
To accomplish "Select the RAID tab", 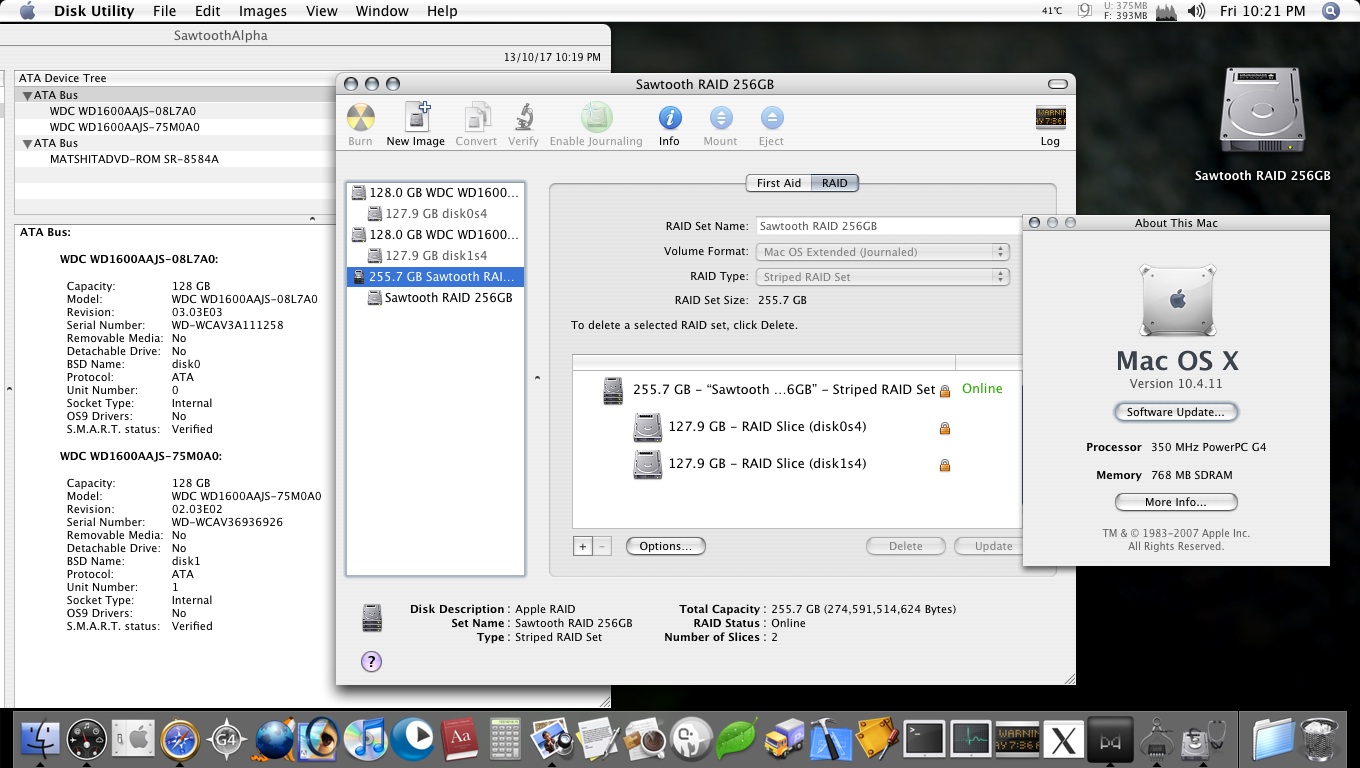I will pyautogui.click(x=835, y=183).
